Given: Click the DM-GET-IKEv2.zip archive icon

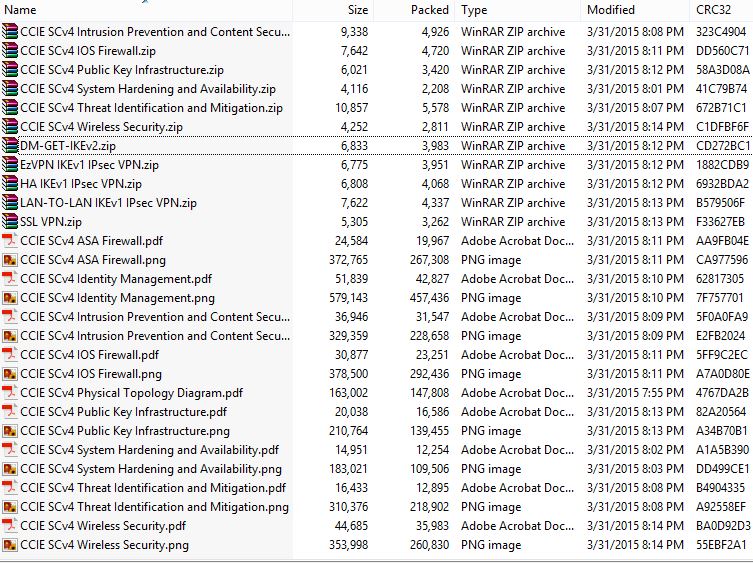Looking at the screenshot, I should [x=10, y=146].
